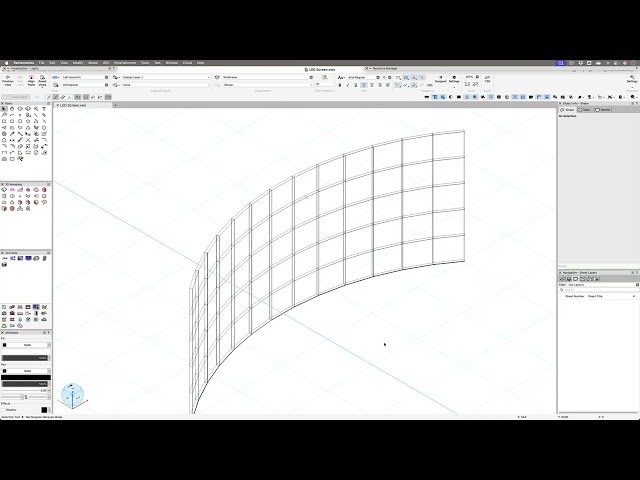This screenshot has width=640, height=480.
Task: Toggle the highlighted mode button in tool bar
Action: click(x=56, y=97)
